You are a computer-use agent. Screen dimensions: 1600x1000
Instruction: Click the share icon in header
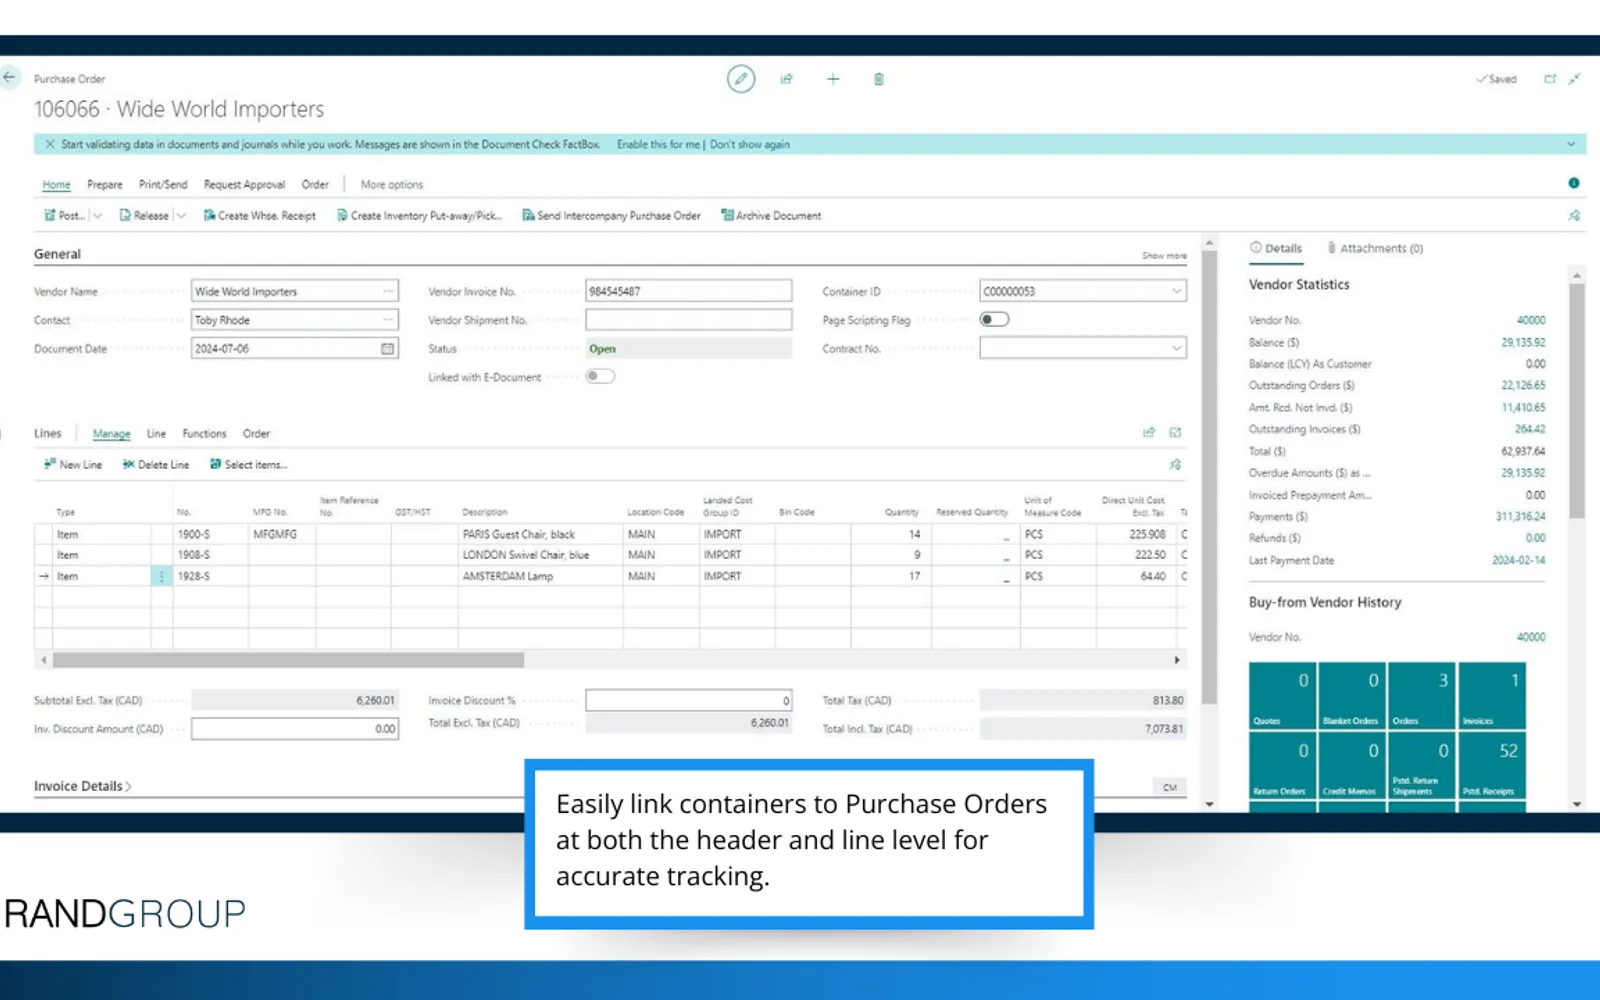point(787,79)
